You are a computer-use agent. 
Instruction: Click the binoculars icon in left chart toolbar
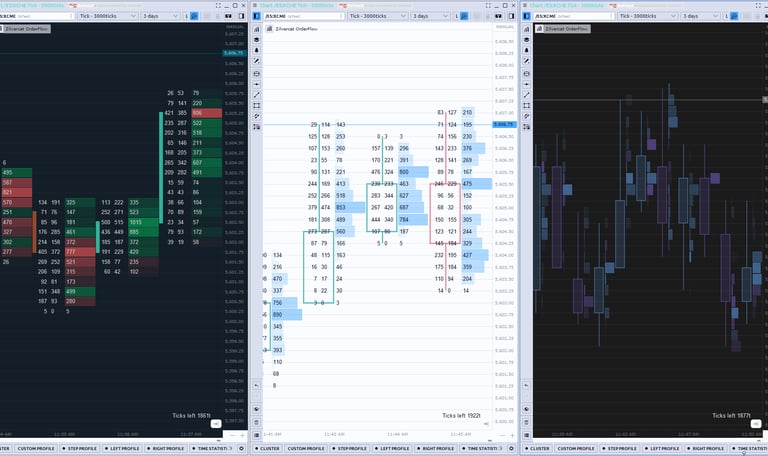(228, 16)
